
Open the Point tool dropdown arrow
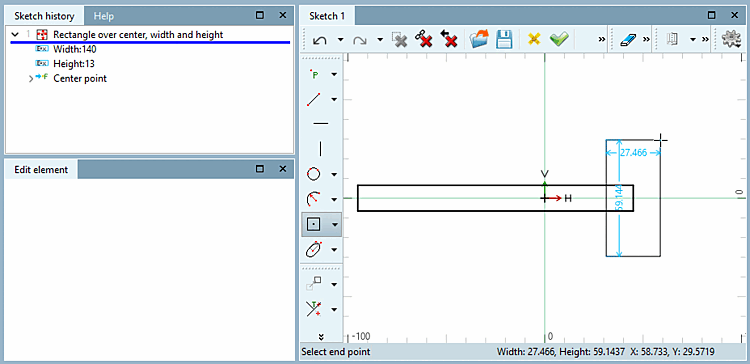(x=334, y=75)
